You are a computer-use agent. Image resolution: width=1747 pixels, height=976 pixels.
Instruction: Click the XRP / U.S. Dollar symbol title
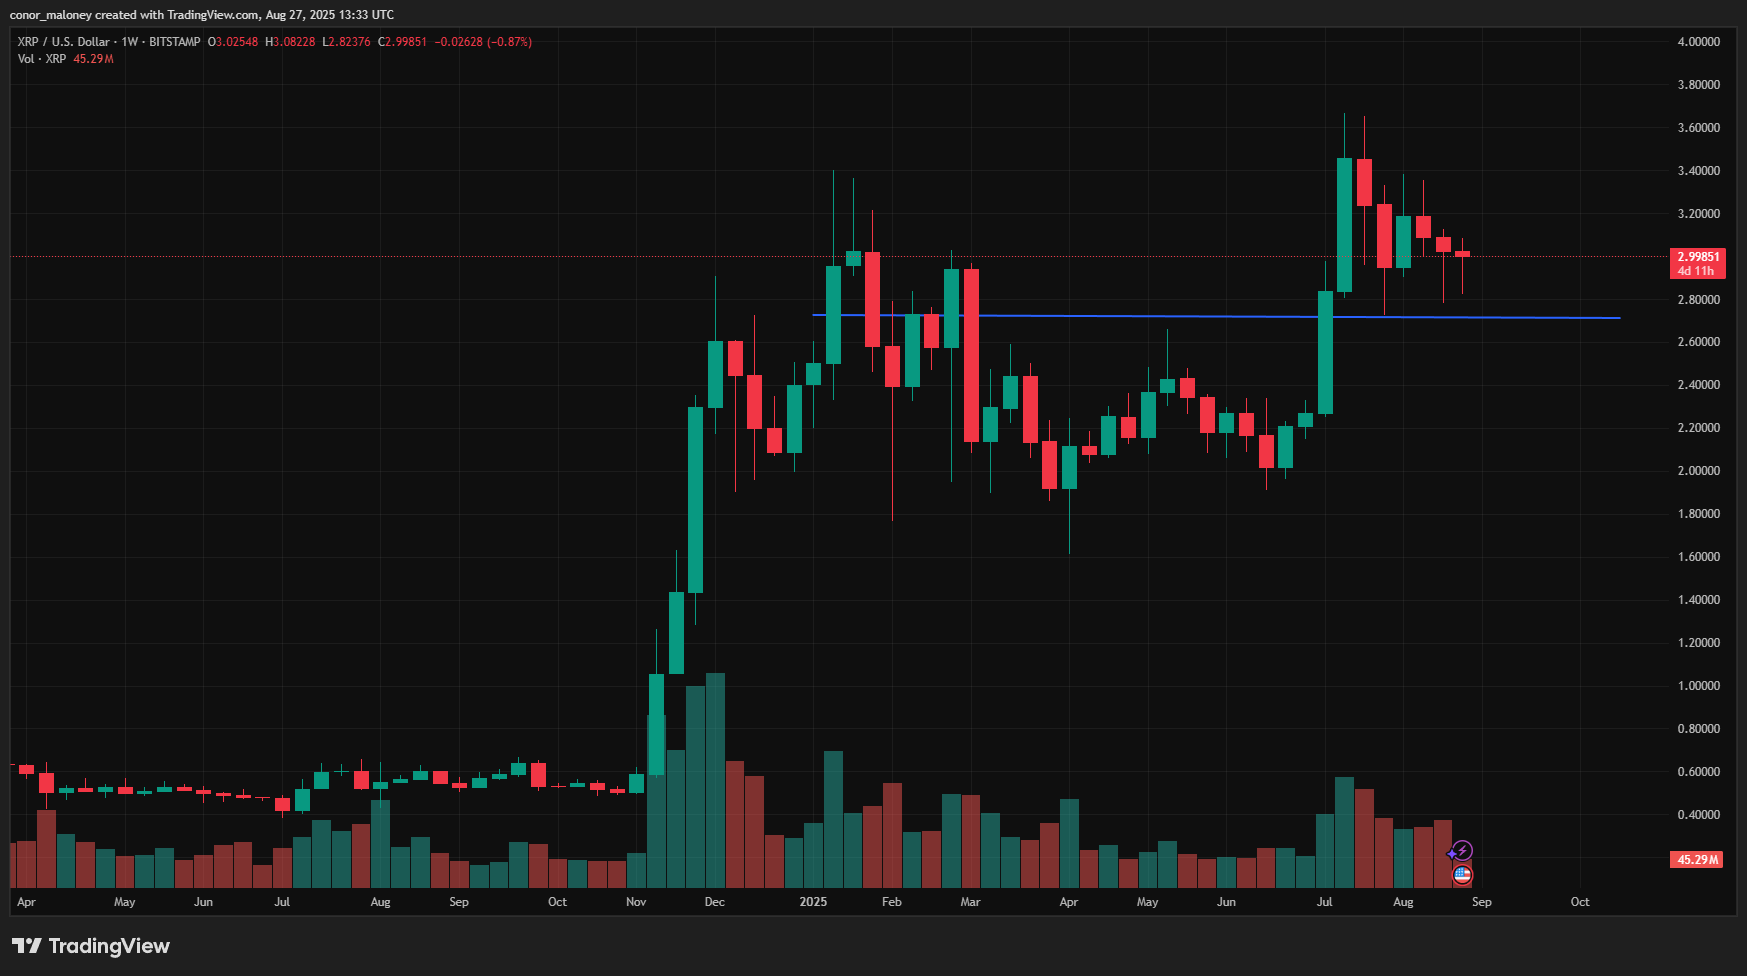click(x=63, y=42)
